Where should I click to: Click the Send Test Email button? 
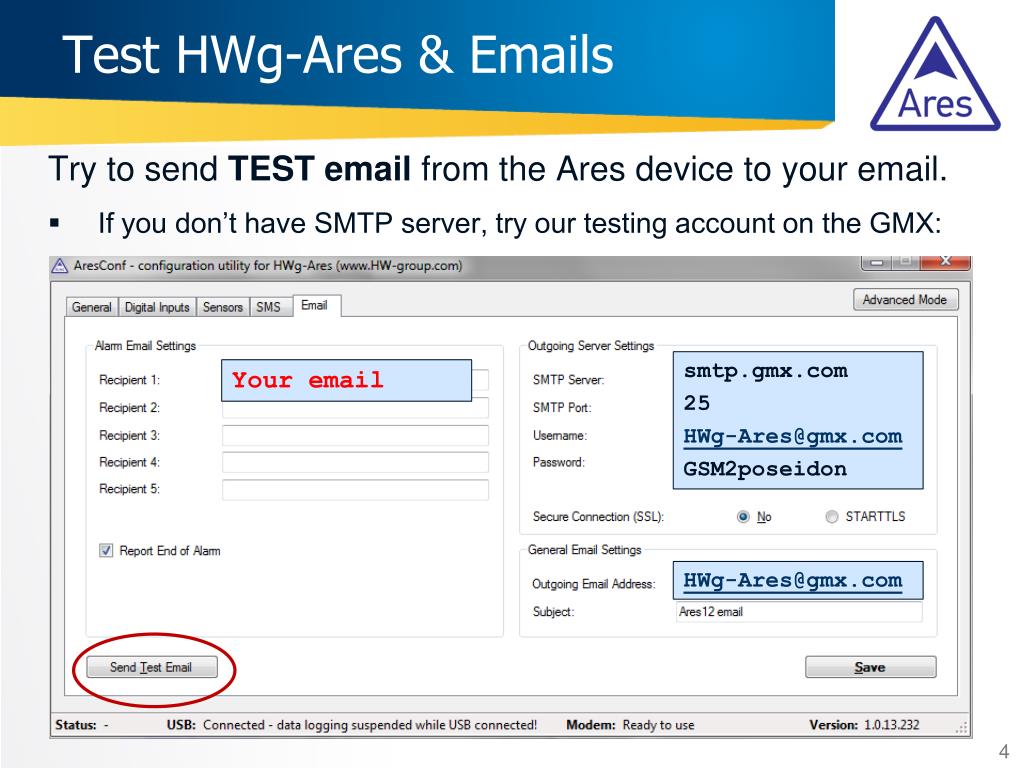[x=152, y=667]
